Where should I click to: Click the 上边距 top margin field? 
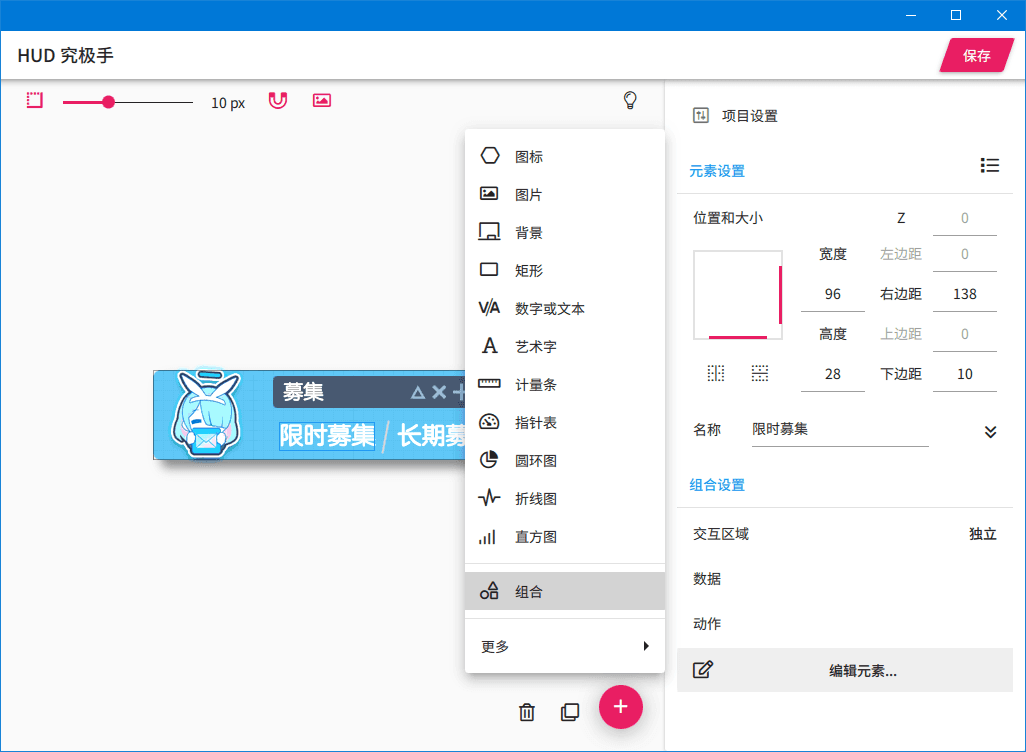click(964, 334)
